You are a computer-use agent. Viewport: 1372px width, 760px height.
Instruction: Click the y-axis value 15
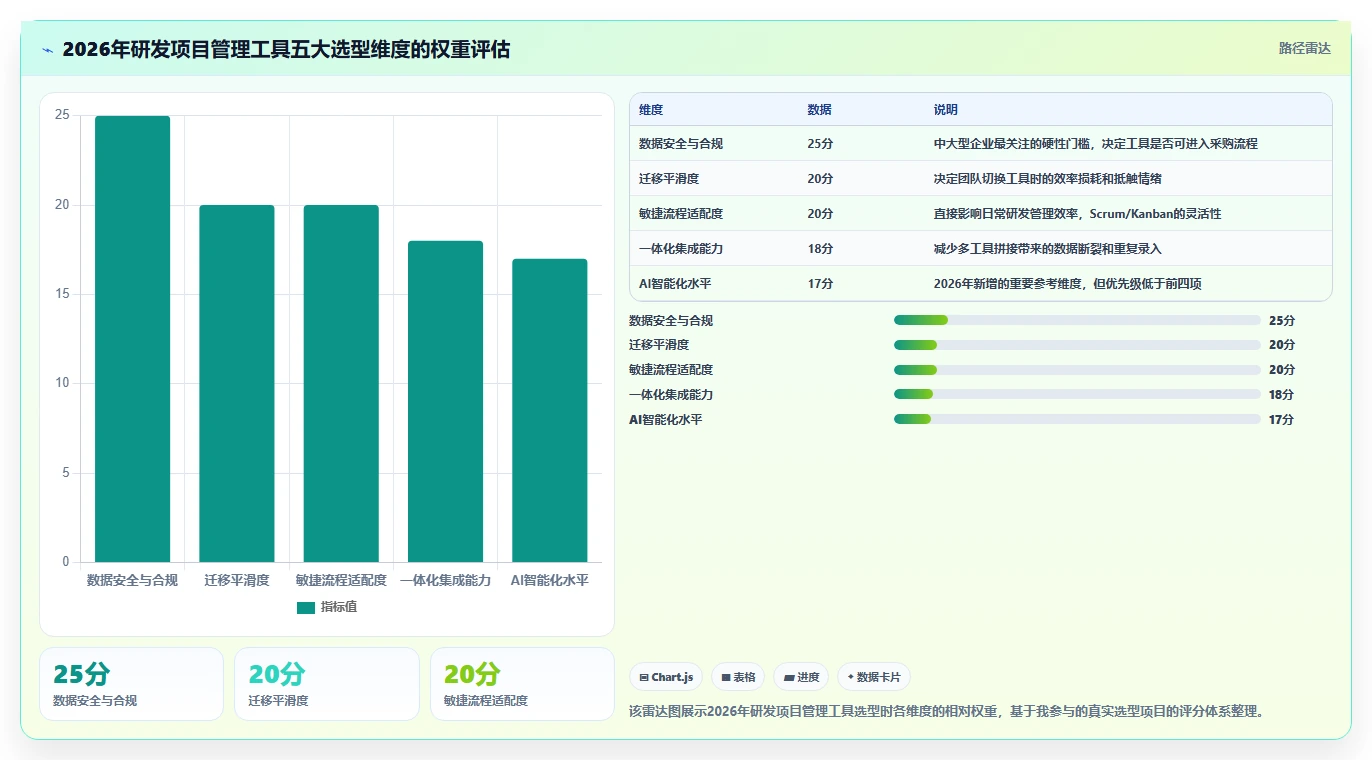click(62, 294)
